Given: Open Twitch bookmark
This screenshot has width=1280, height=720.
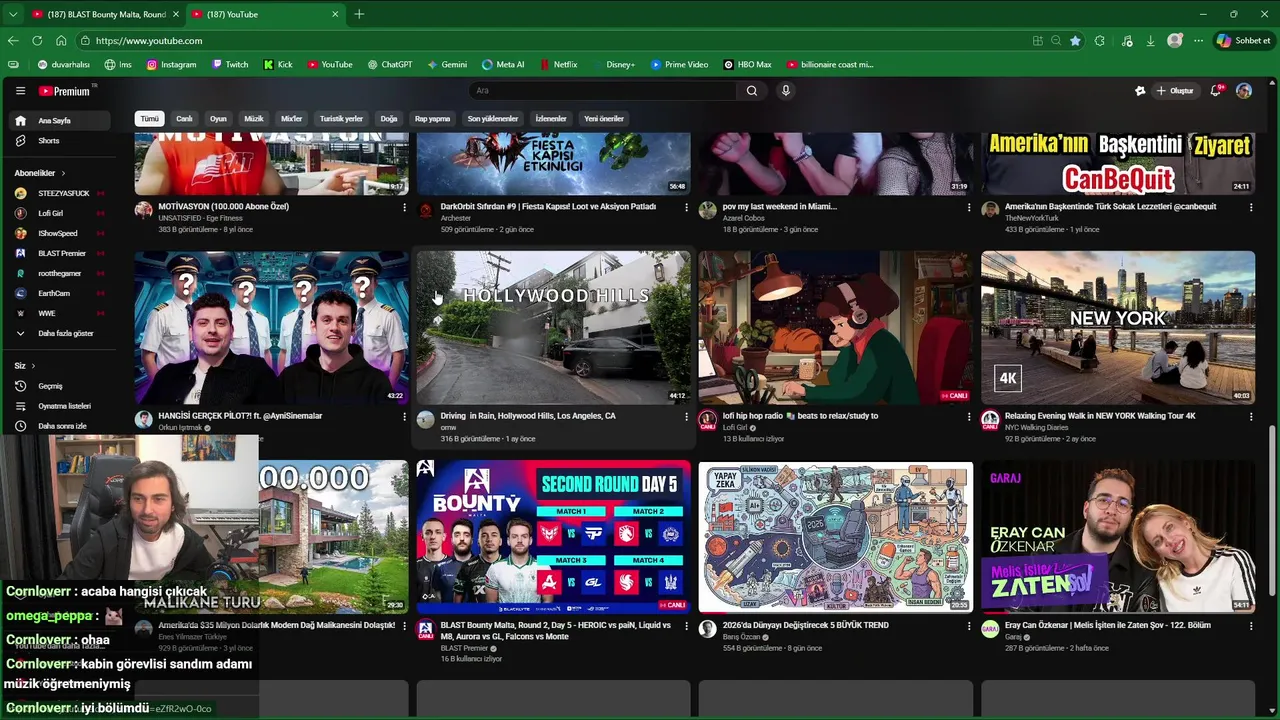Looking at the screenshot, I should tap(230, 65).
